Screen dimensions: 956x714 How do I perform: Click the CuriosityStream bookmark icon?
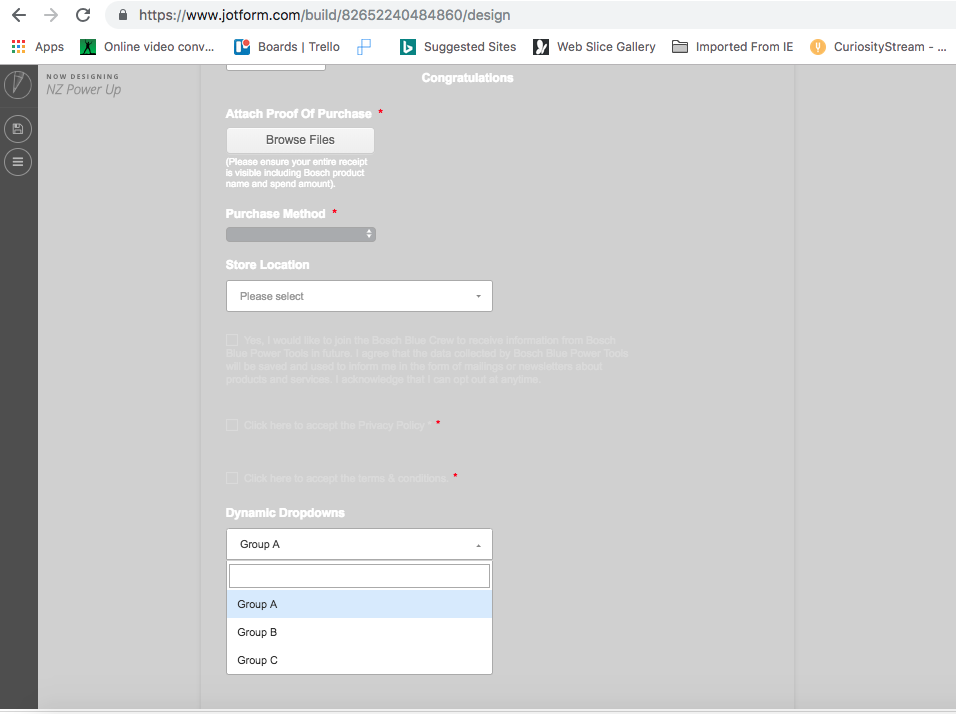pos(817,46)
